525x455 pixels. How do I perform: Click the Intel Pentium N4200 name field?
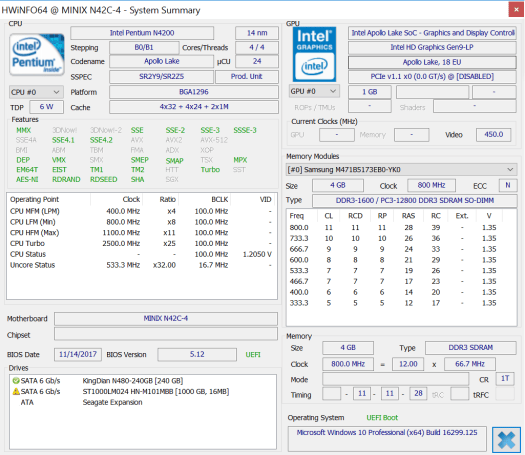click(142, 33)
